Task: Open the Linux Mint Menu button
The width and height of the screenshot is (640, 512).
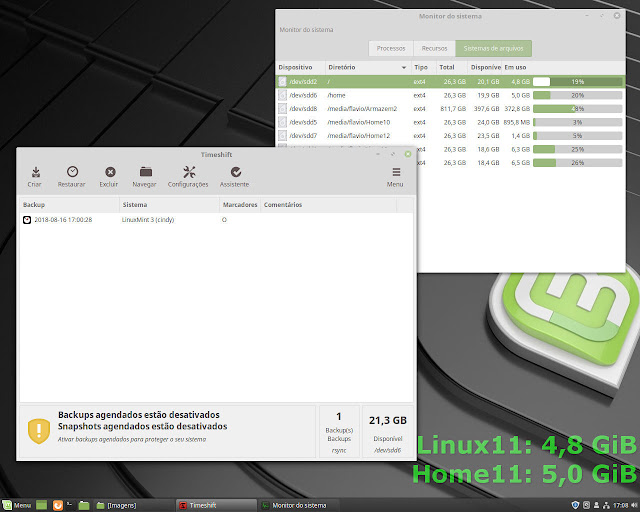Action: 17,505
